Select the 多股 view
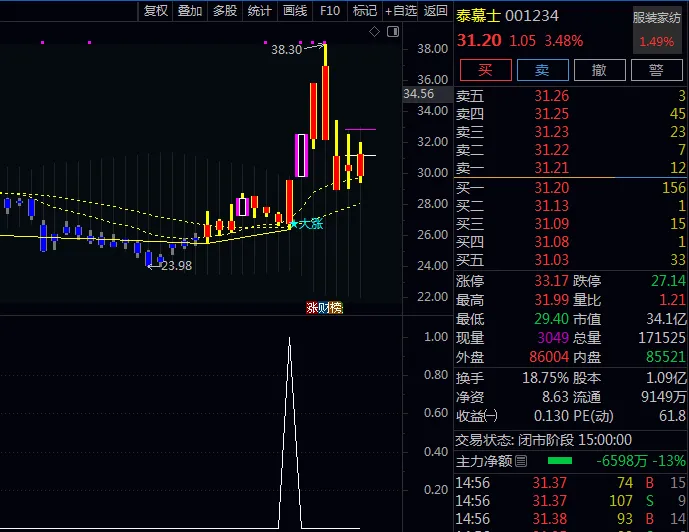The height and width of the screenshot is (532, 689). (225, 11)
